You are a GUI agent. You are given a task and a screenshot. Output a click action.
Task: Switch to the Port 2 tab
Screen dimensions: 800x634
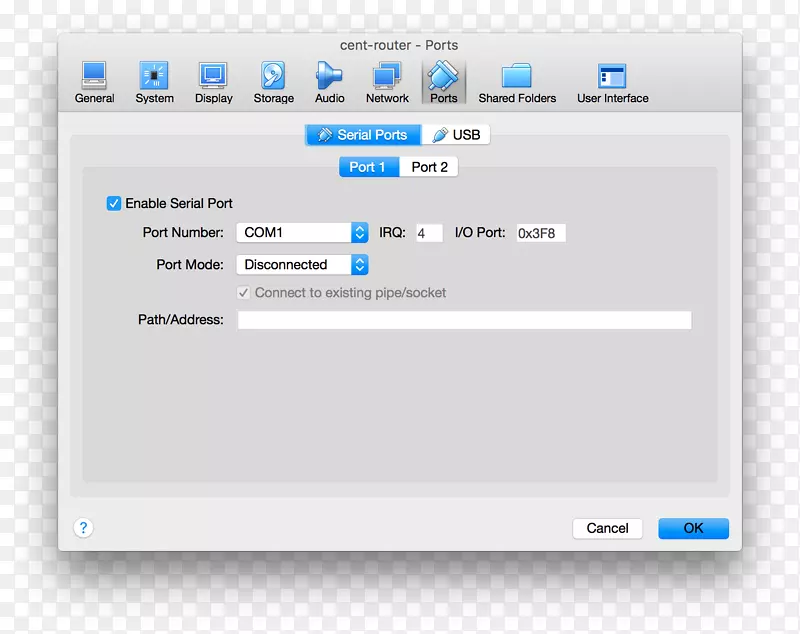click(429, 167)
